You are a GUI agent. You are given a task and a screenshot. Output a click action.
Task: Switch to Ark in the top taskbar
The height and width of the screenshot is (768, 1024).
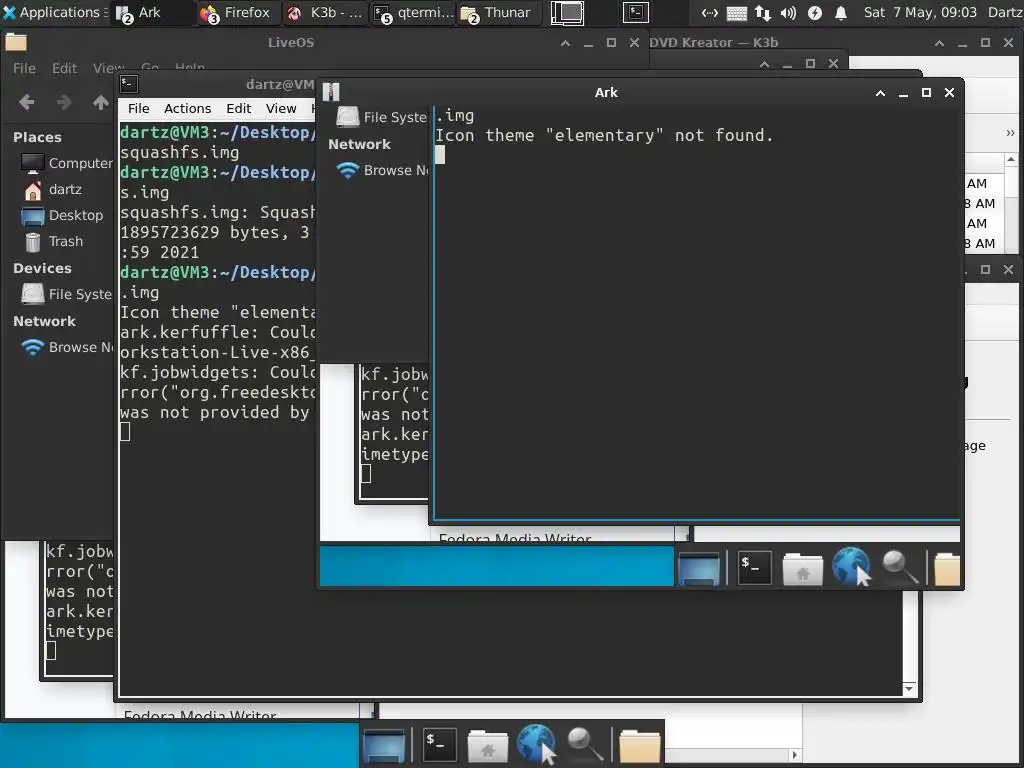point(153,12)
